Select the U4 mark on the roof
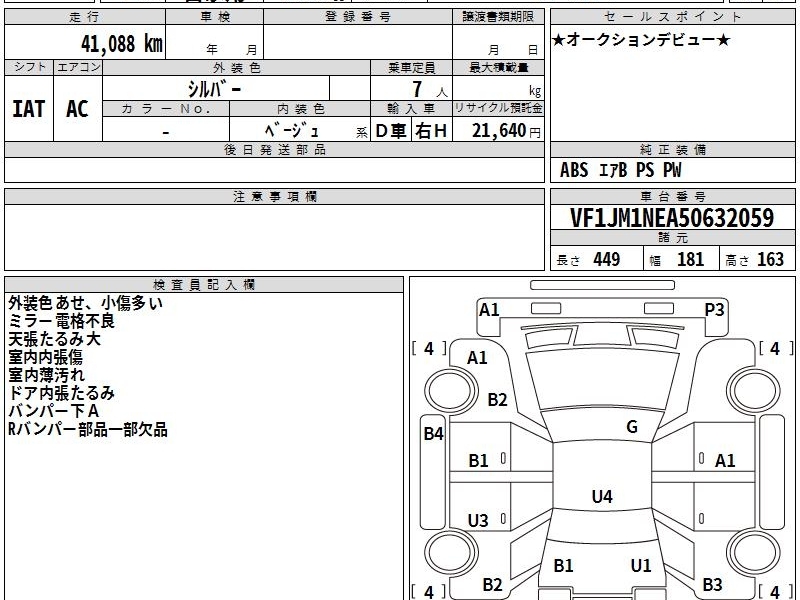Screen dimensions: 800x600 602,496
